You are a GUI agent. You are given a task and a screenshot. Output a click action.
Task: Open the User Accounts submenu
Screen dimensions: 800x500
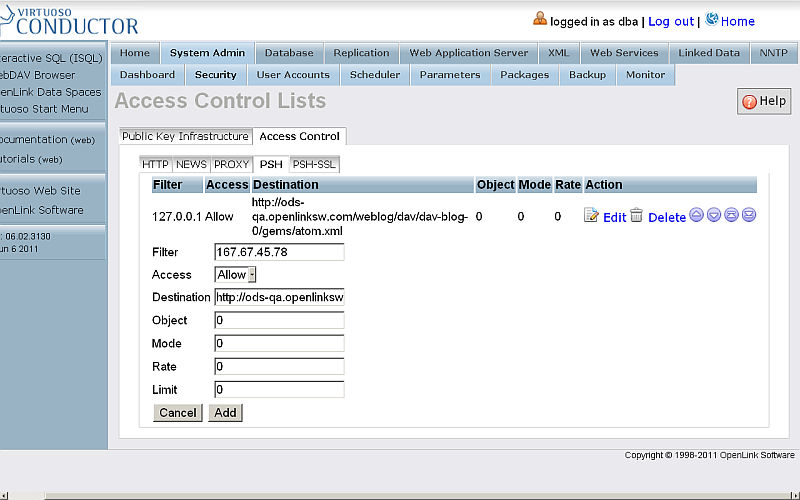point(293,75)
